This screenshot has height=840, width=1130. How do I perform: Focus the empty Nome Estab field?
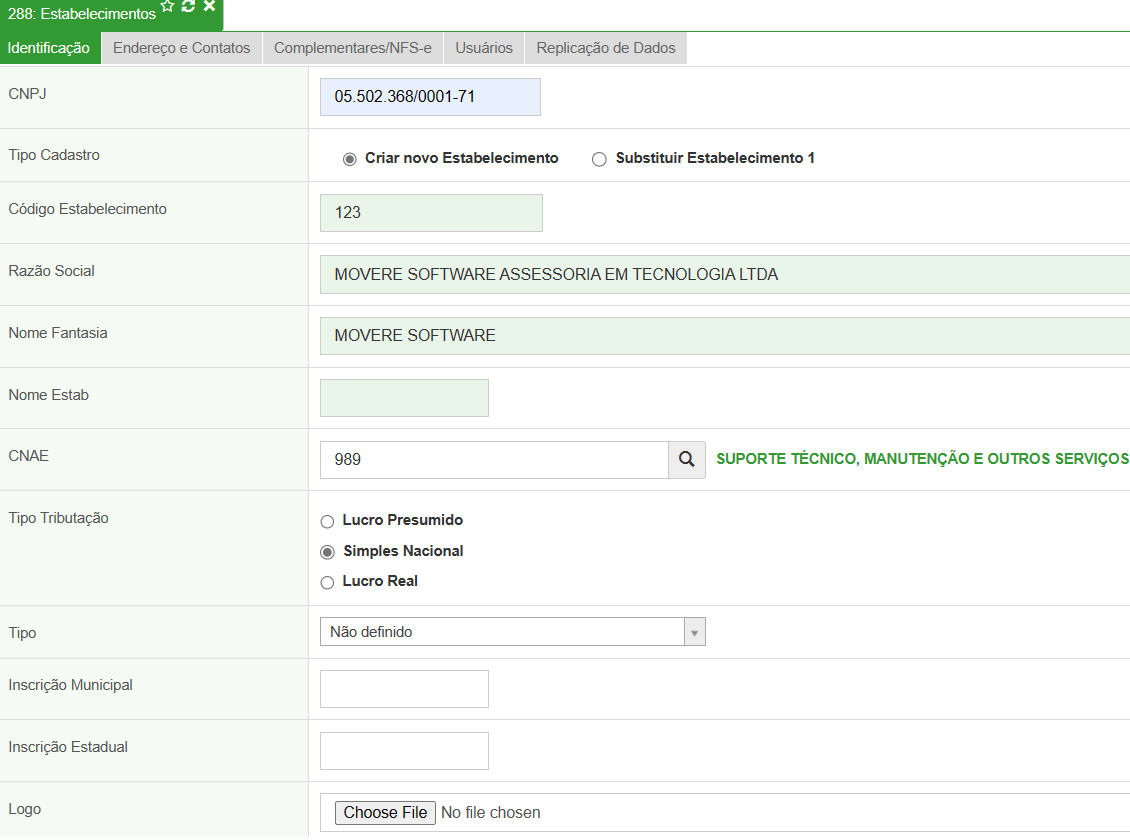pos(404,398)
